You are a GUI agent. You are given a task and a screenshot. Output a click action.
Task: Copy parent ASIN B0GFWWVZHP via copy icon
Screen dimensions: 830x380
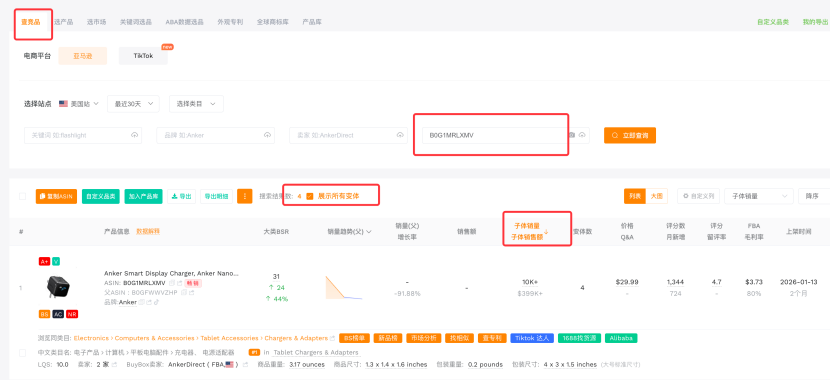tap(184, 292)
